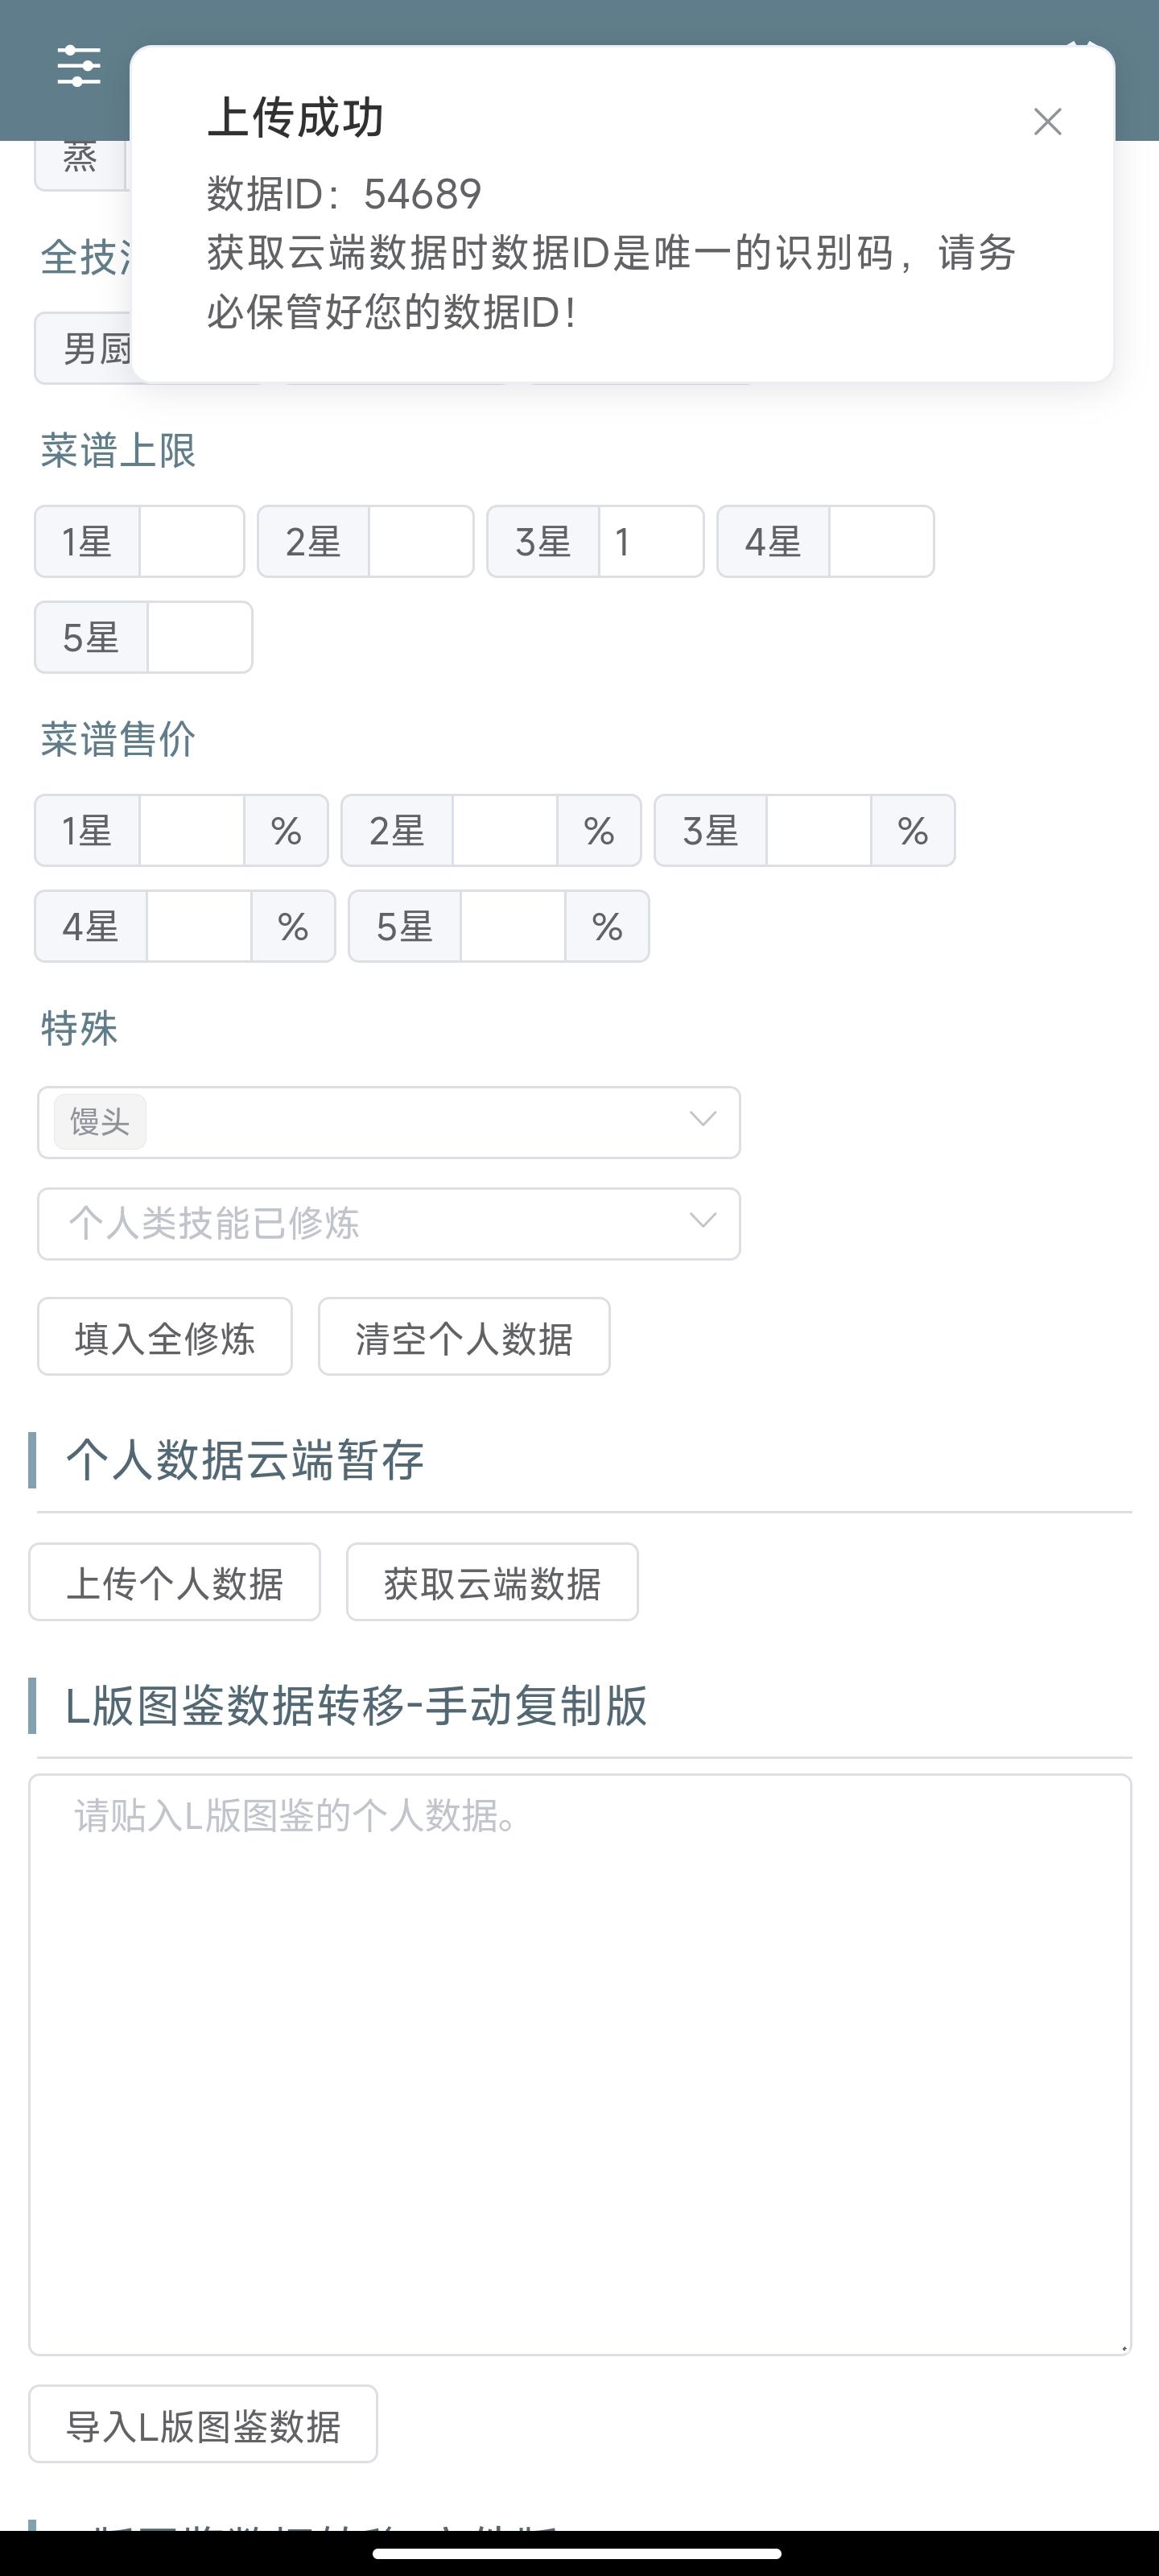Viewport: 1159px width, 2576px height.
Task: Open the filter settings icon in header
Action: [78, 66]
